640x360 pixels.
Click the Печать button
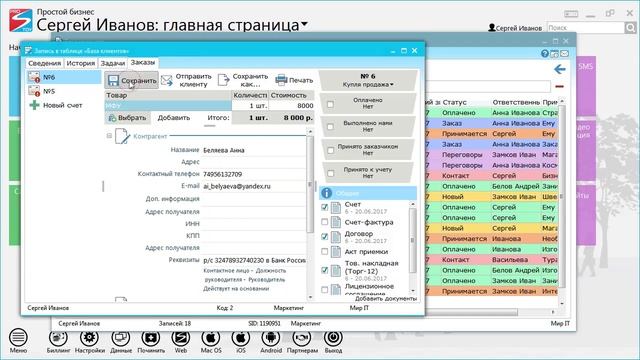coord(294,80)
